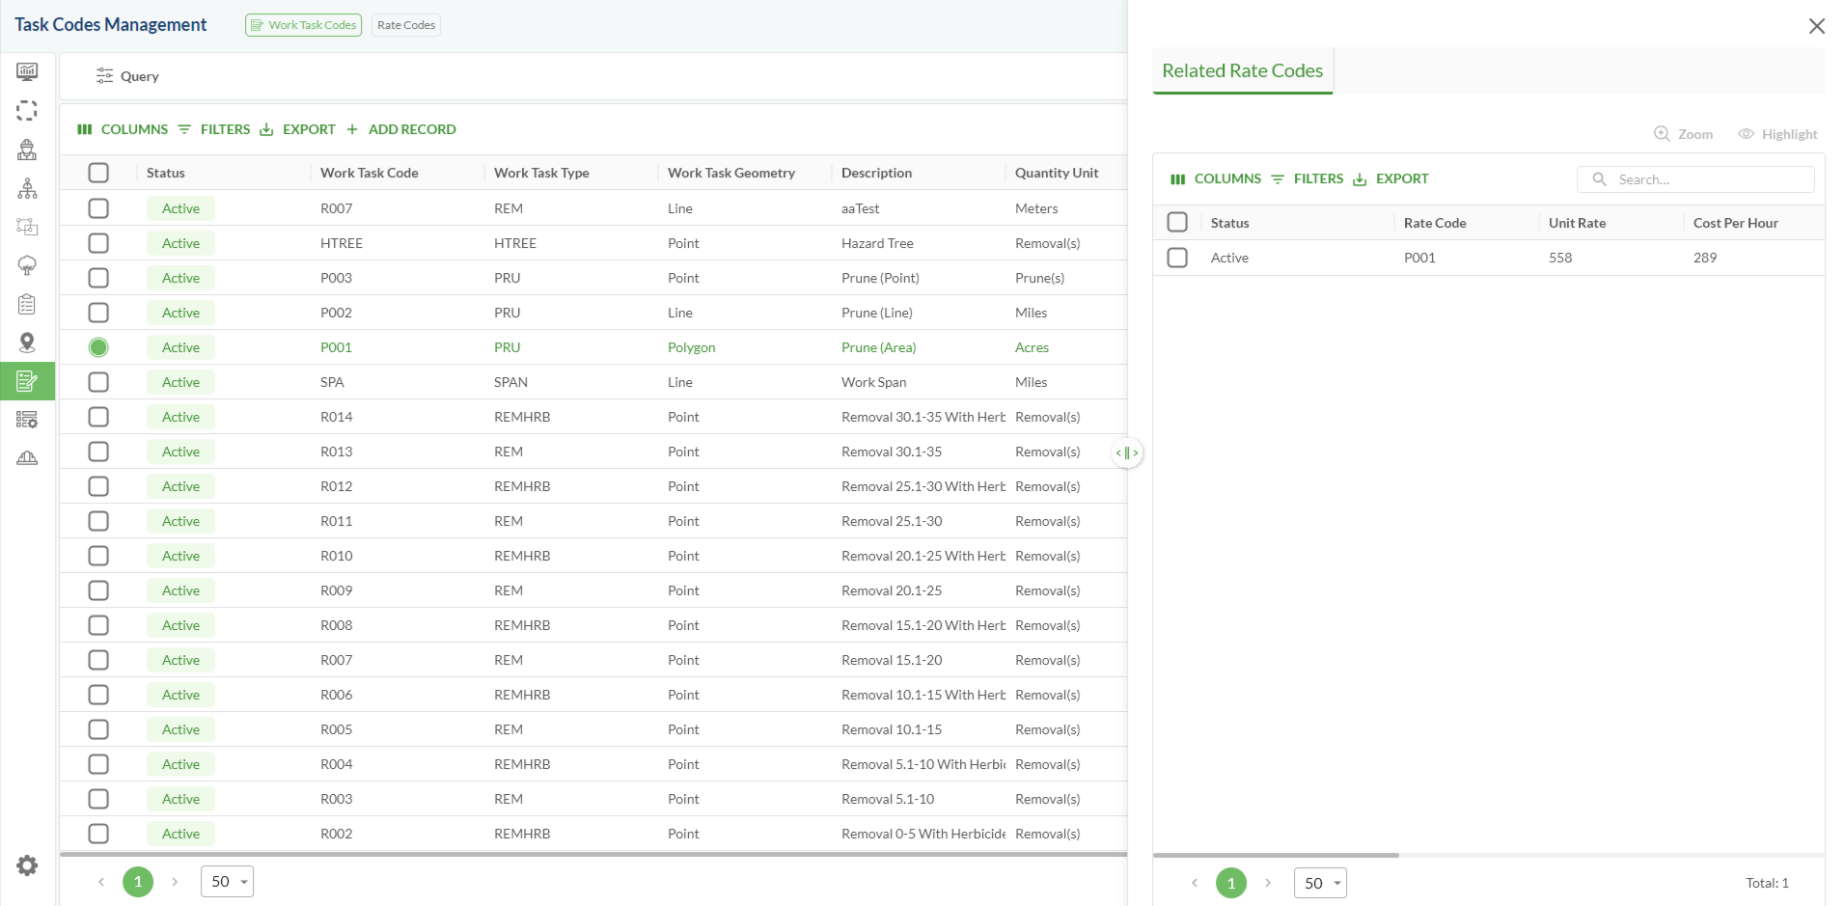Check the checkbox for HTREE row
Screen dimensions: 1848x906
(98, 243)
